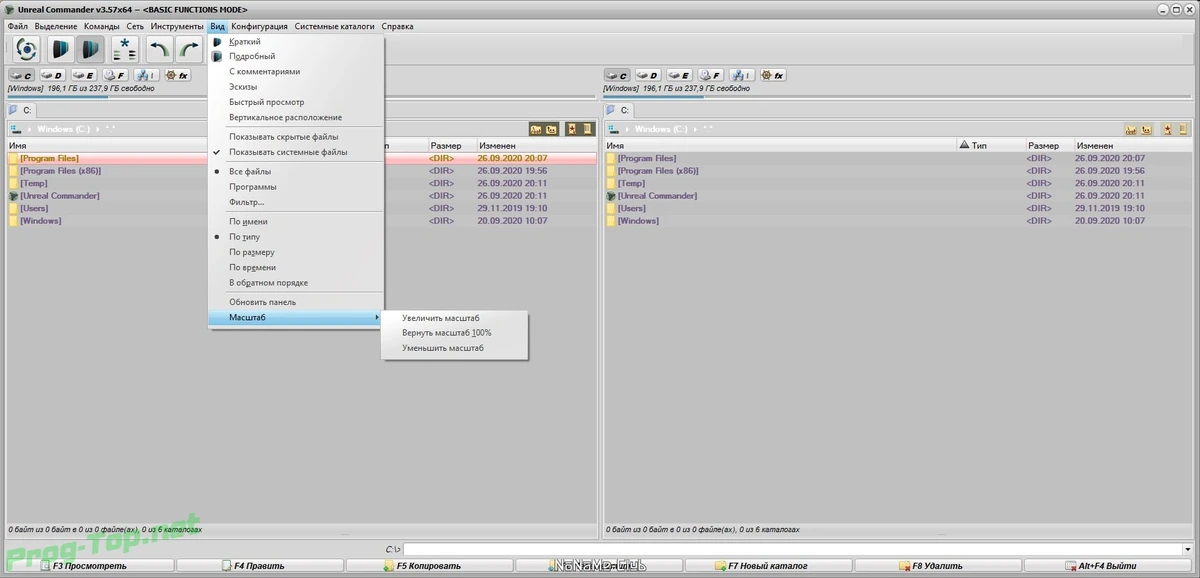Click 'F5 Копировать' button
1200x578 pixels.
point(429,566)
